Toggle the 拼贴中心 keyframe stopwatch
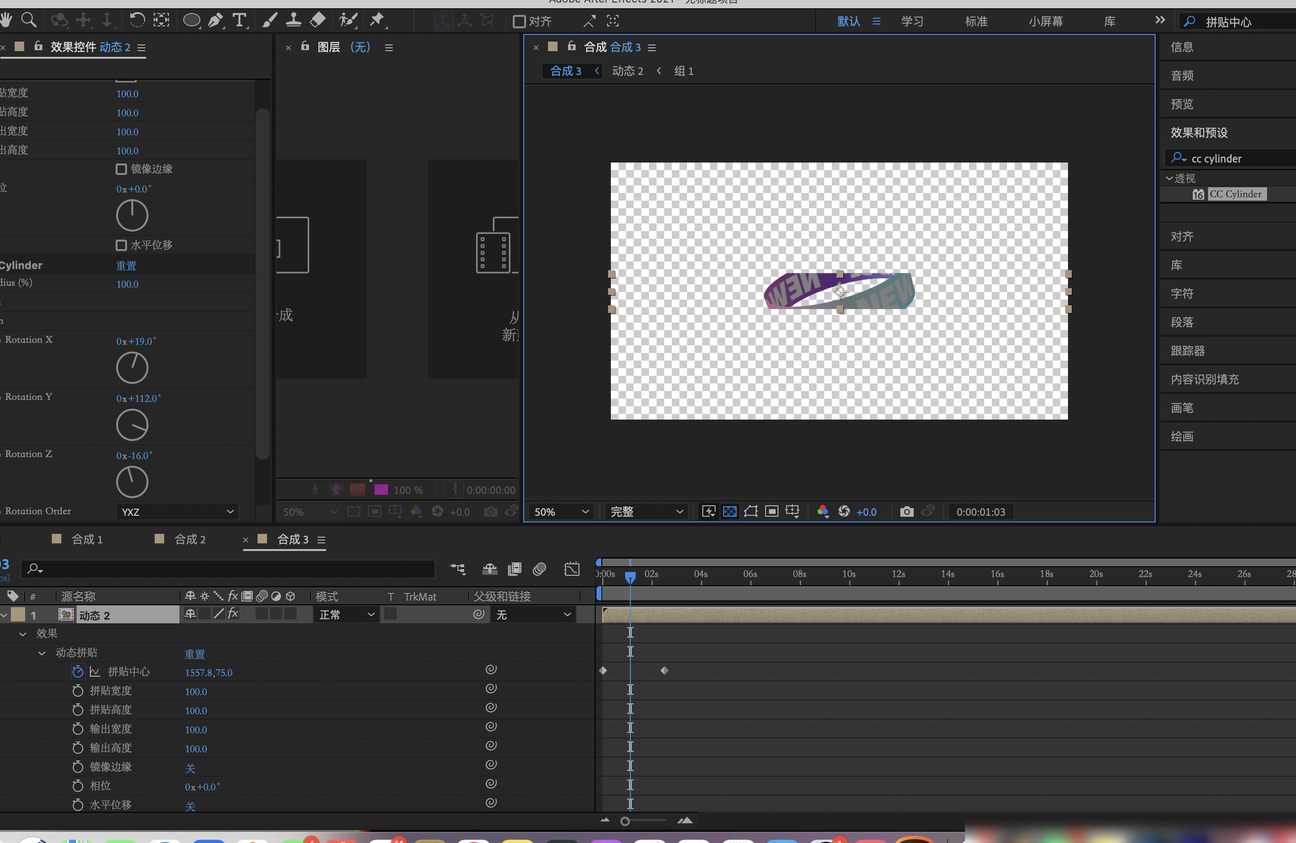This screenshot has width=1296, height=843. (x=78, y=672)
